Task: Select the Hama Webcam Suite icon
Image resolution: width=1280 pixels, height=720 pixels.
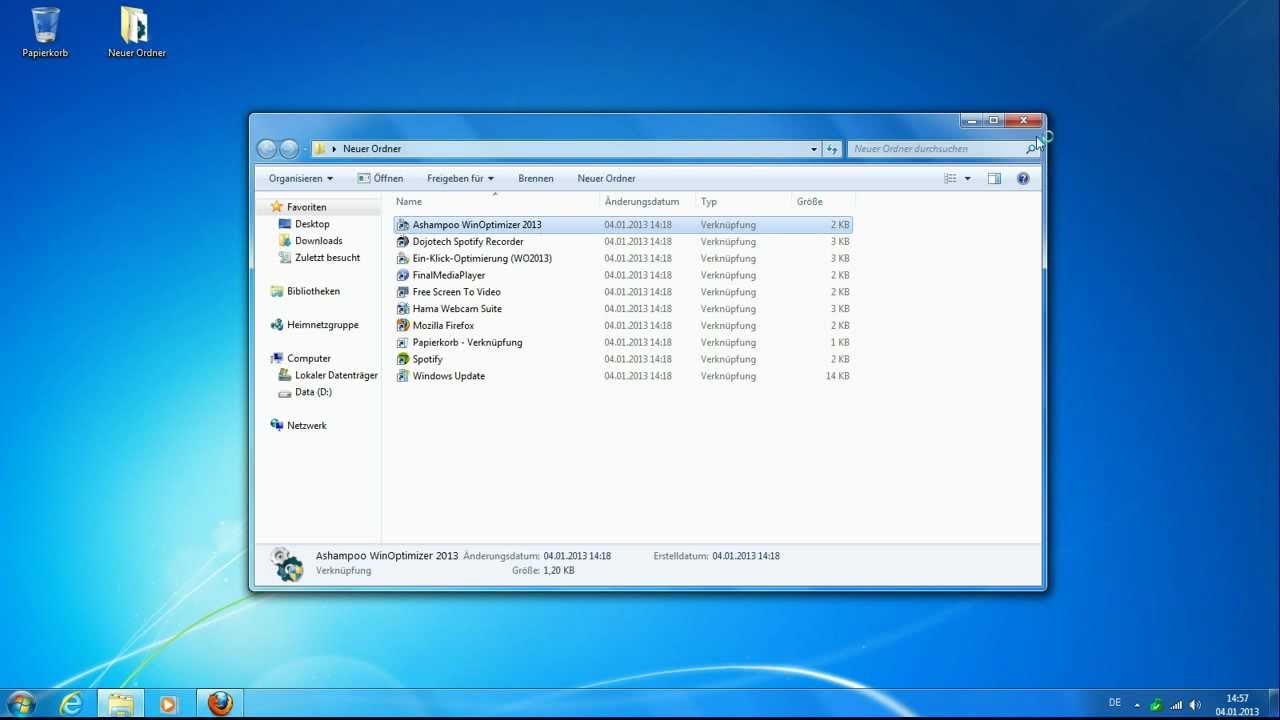Action: pos(403,309)
